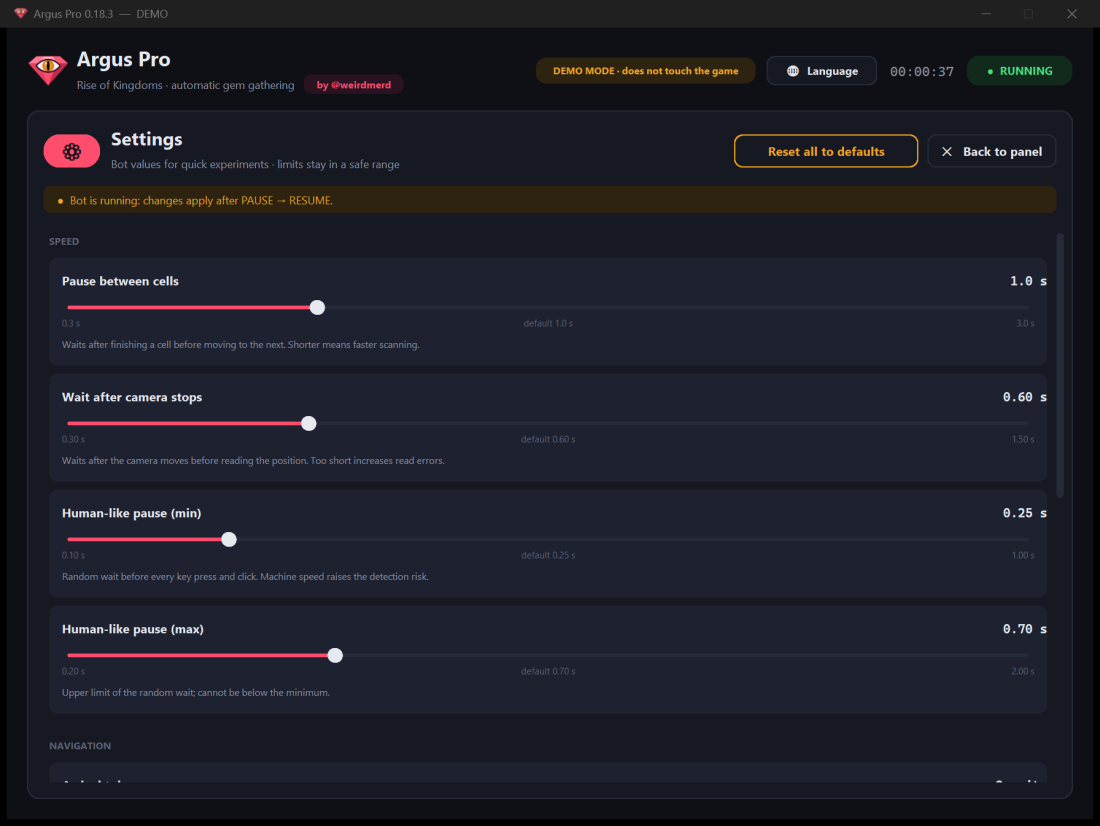Click the Argus Pro gem eye logo
The width and height of the screenshot is (1100, 826).
pos(48,69)
